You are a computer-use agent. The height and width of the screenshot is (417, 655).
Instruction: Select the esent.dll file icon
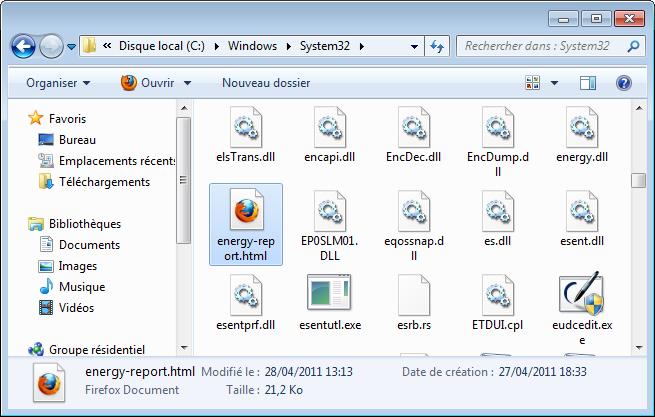pyautogui.click(x=582, y=211)
